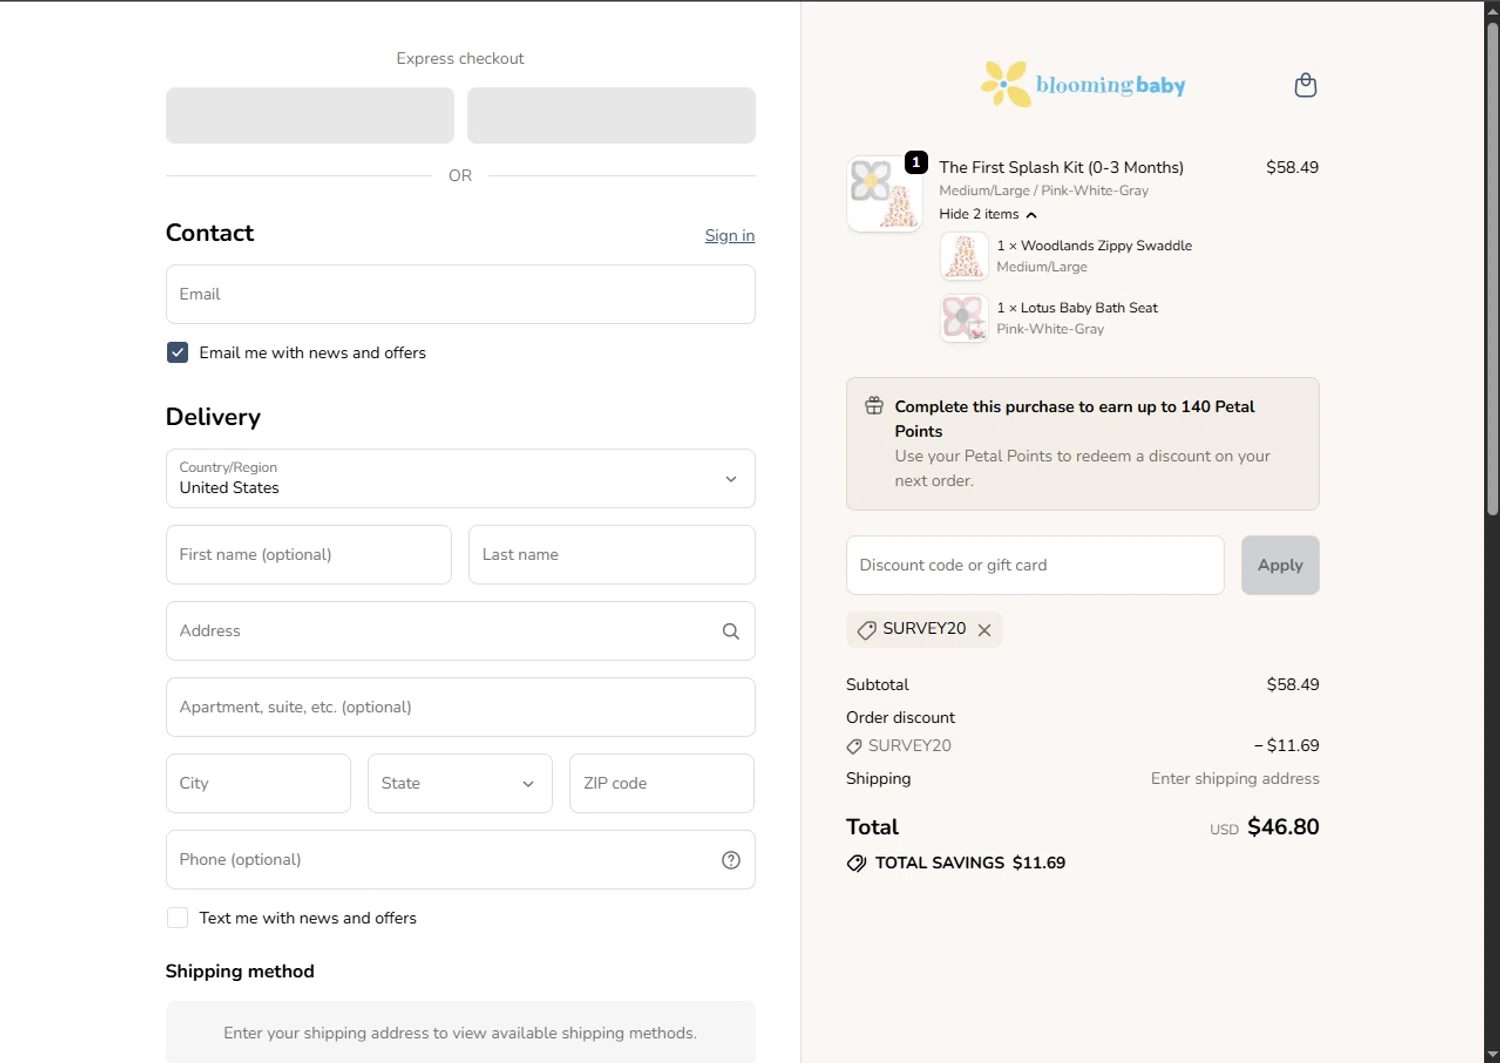Click the Shipping method heading
The width and height of the screenshot is (1500, 1063).
pyautogui.click(x=240, y=971)
